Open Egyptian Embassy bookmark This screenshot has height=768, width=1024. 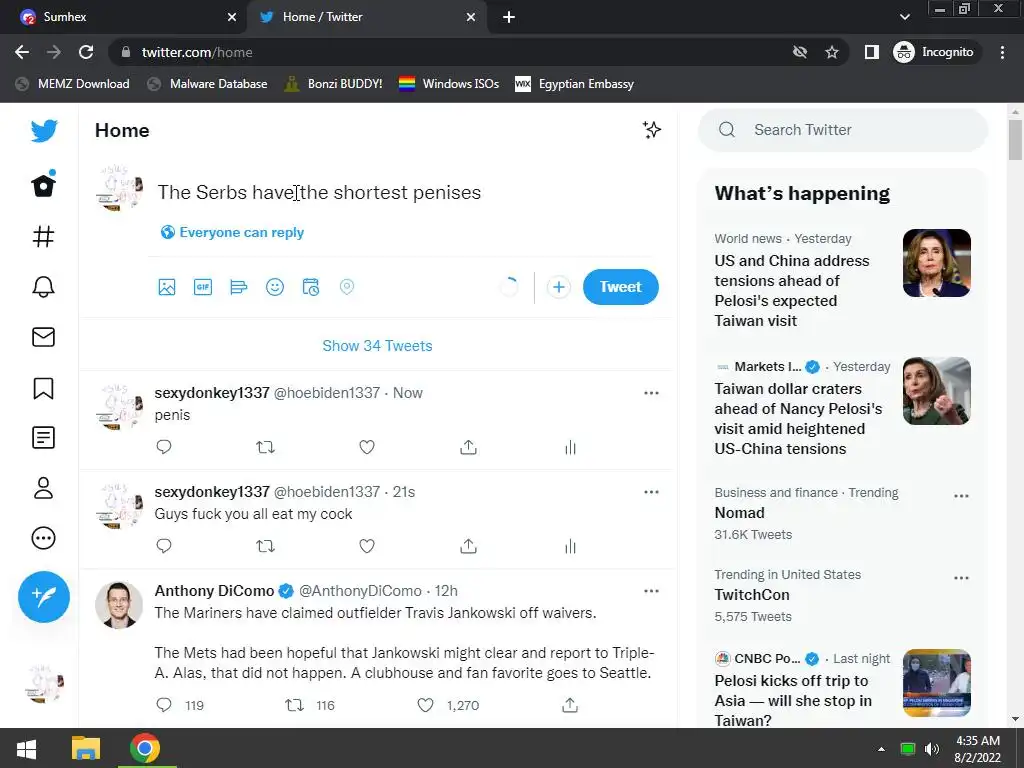tap(575, 84)
